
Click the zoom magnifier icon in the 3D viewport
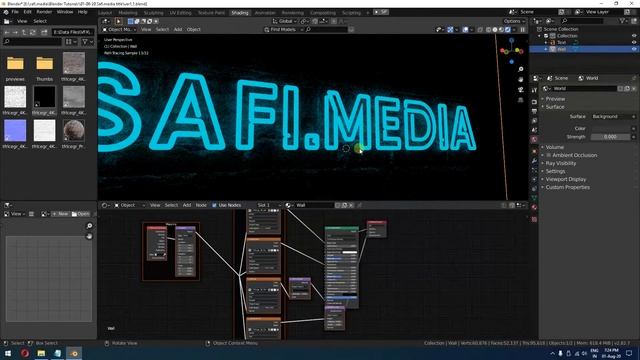(520, 69)
